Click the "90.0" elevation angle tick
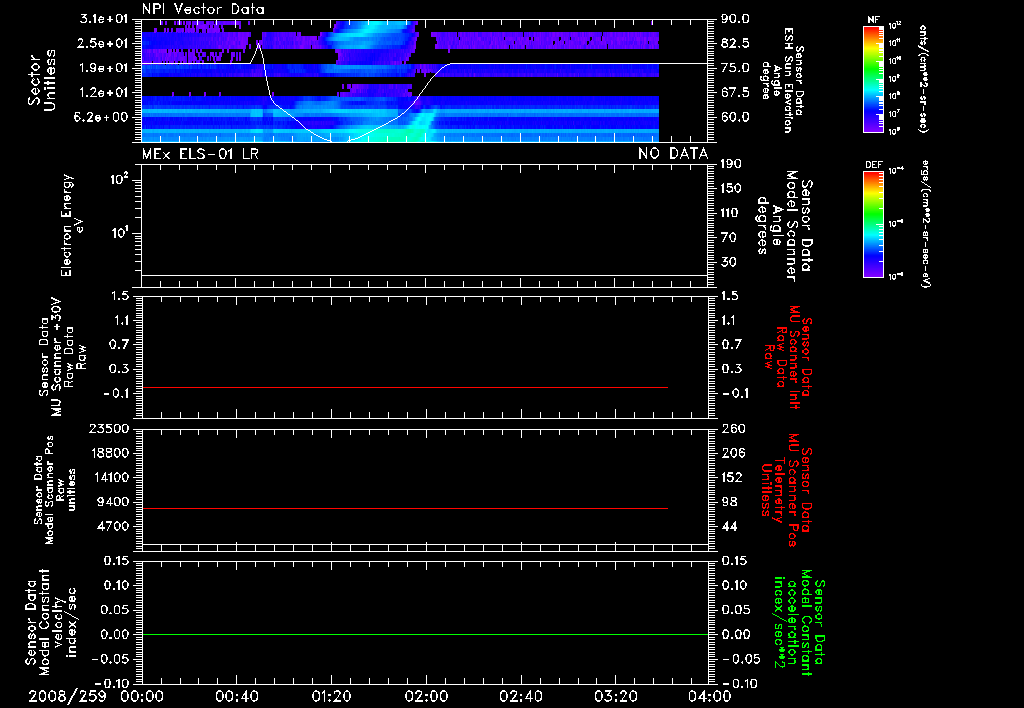Screen dimensions: 1024x708 click(x=735, y=19)
